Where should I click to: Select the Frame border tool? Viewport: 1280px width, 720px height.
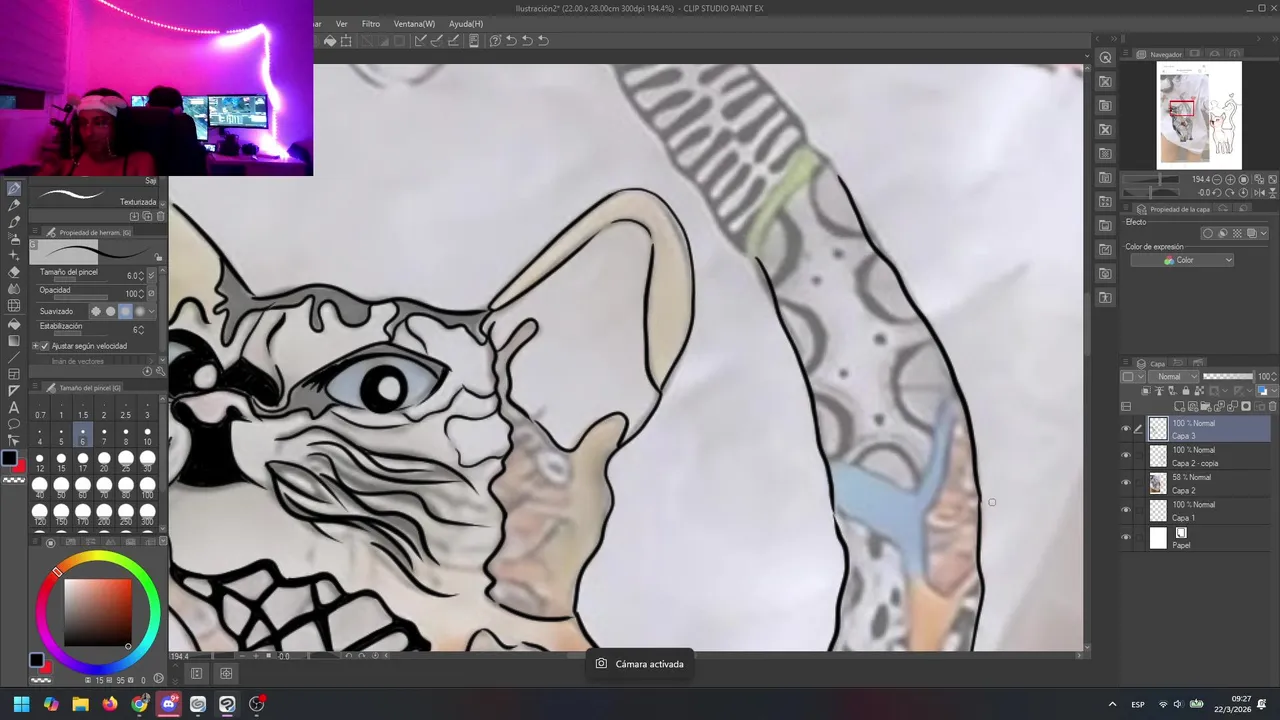pyautogui.click(x=14, y=374)
